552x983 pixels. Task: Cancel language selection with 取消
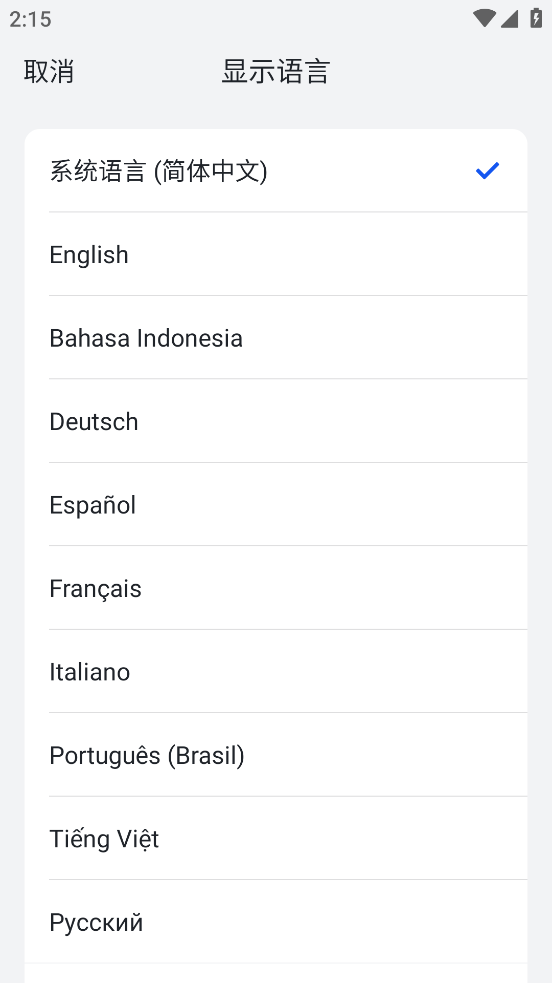coord(49,71)
